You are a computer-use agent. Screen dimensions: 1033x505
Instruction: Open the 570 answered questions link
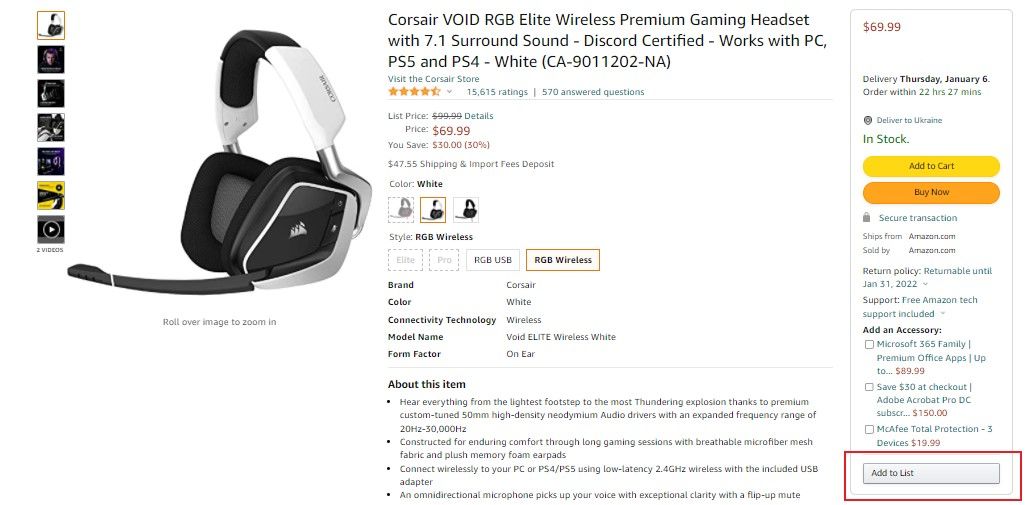coord(593,92)
